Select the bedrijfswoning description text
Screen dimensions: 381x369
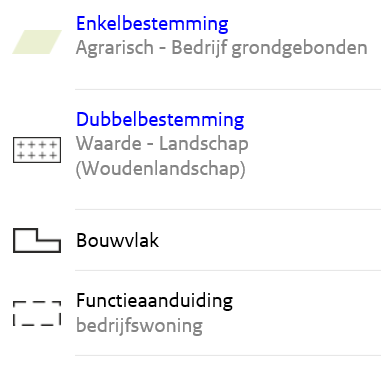click(139, 326)
